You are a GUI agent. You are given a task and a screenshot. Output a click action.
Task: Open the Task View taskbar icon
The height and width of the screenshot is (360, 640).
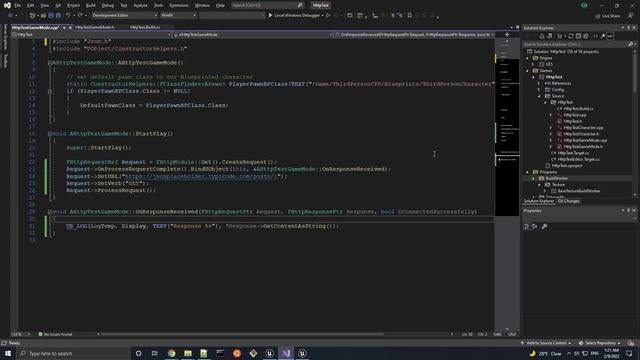[x=155, y=353]
